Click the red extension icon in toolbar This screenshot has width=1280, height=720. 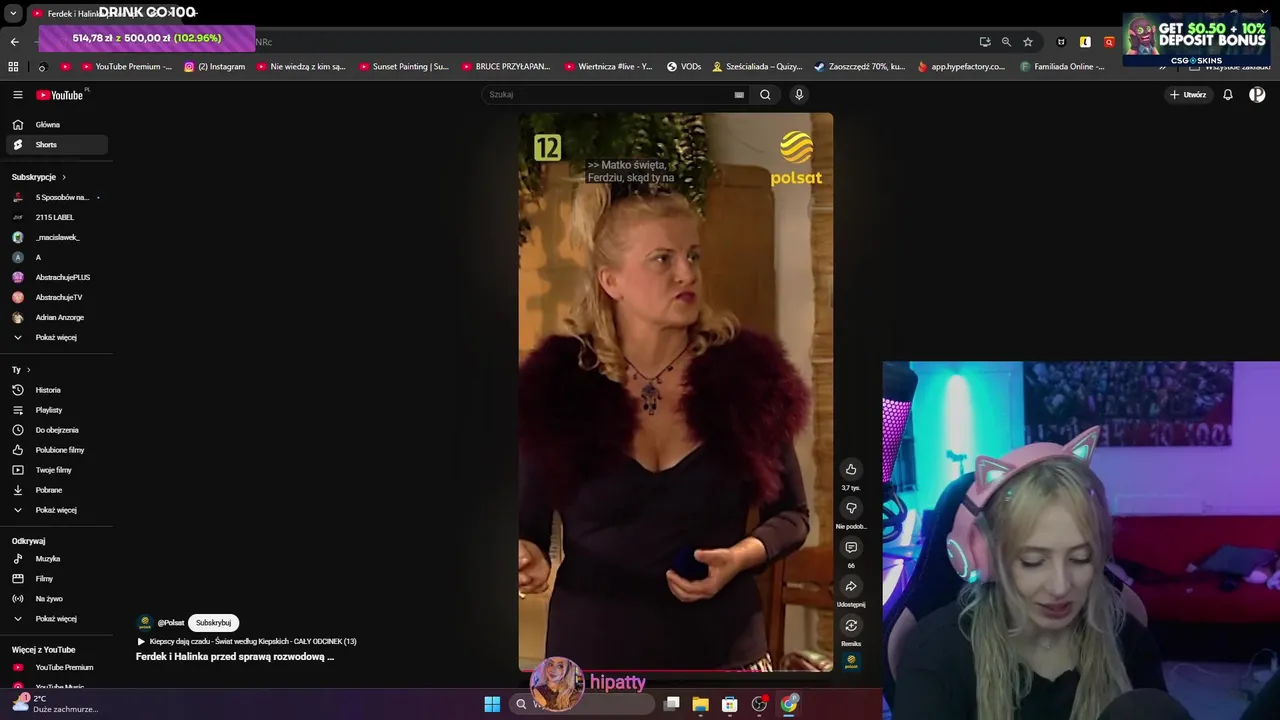tap(1109, 42)
